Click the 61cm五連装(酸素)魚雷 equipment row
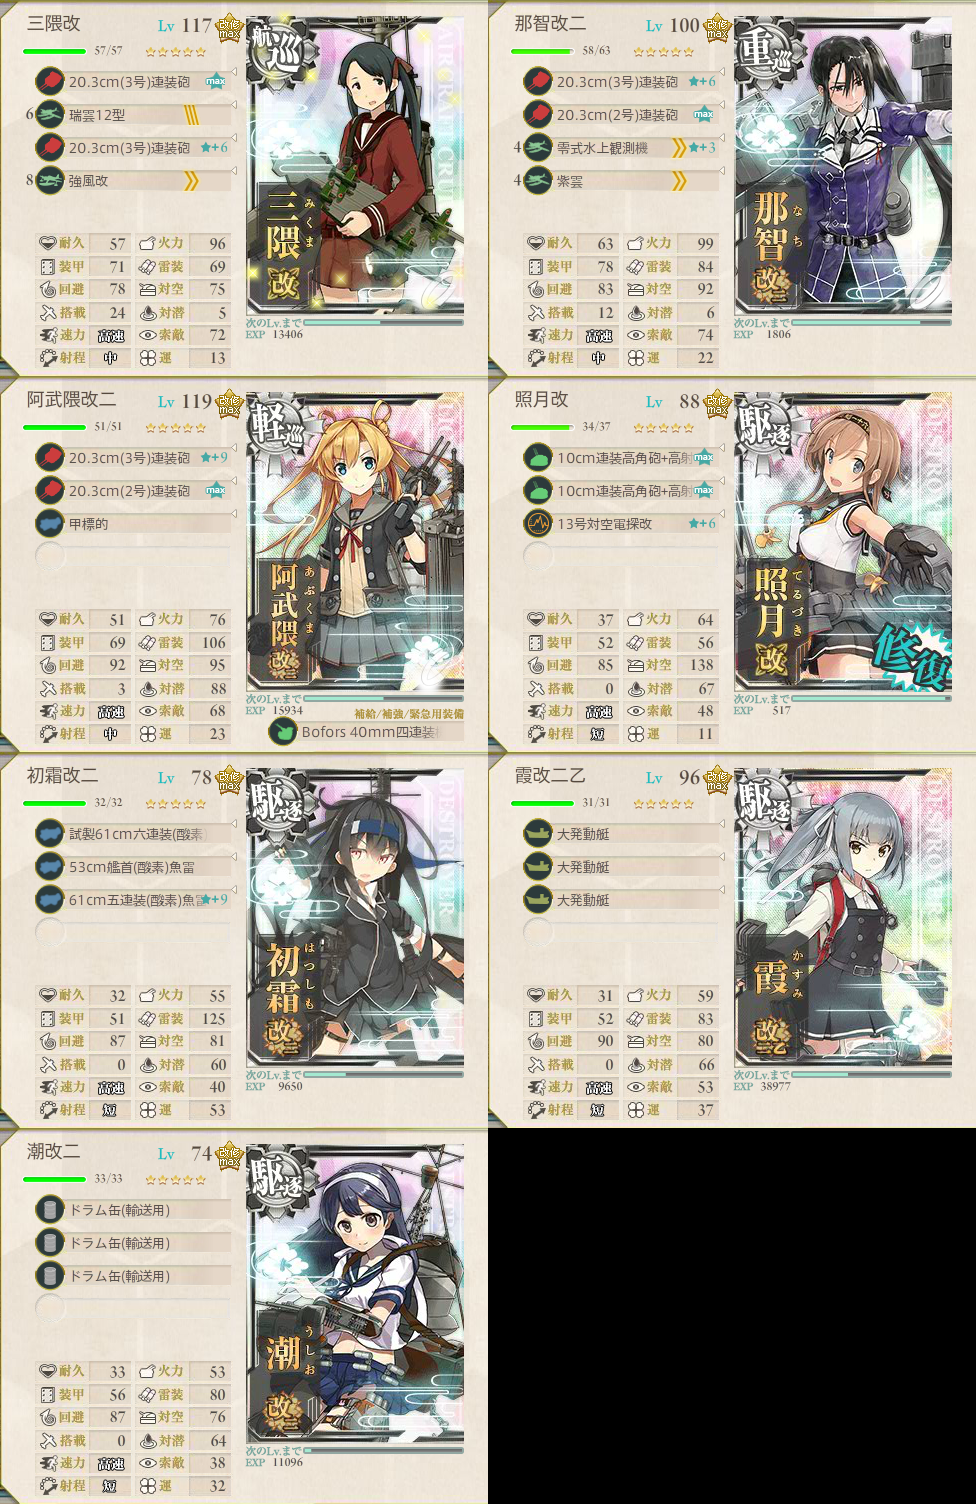The image size is (976, 1504). [x=132, y=900]
